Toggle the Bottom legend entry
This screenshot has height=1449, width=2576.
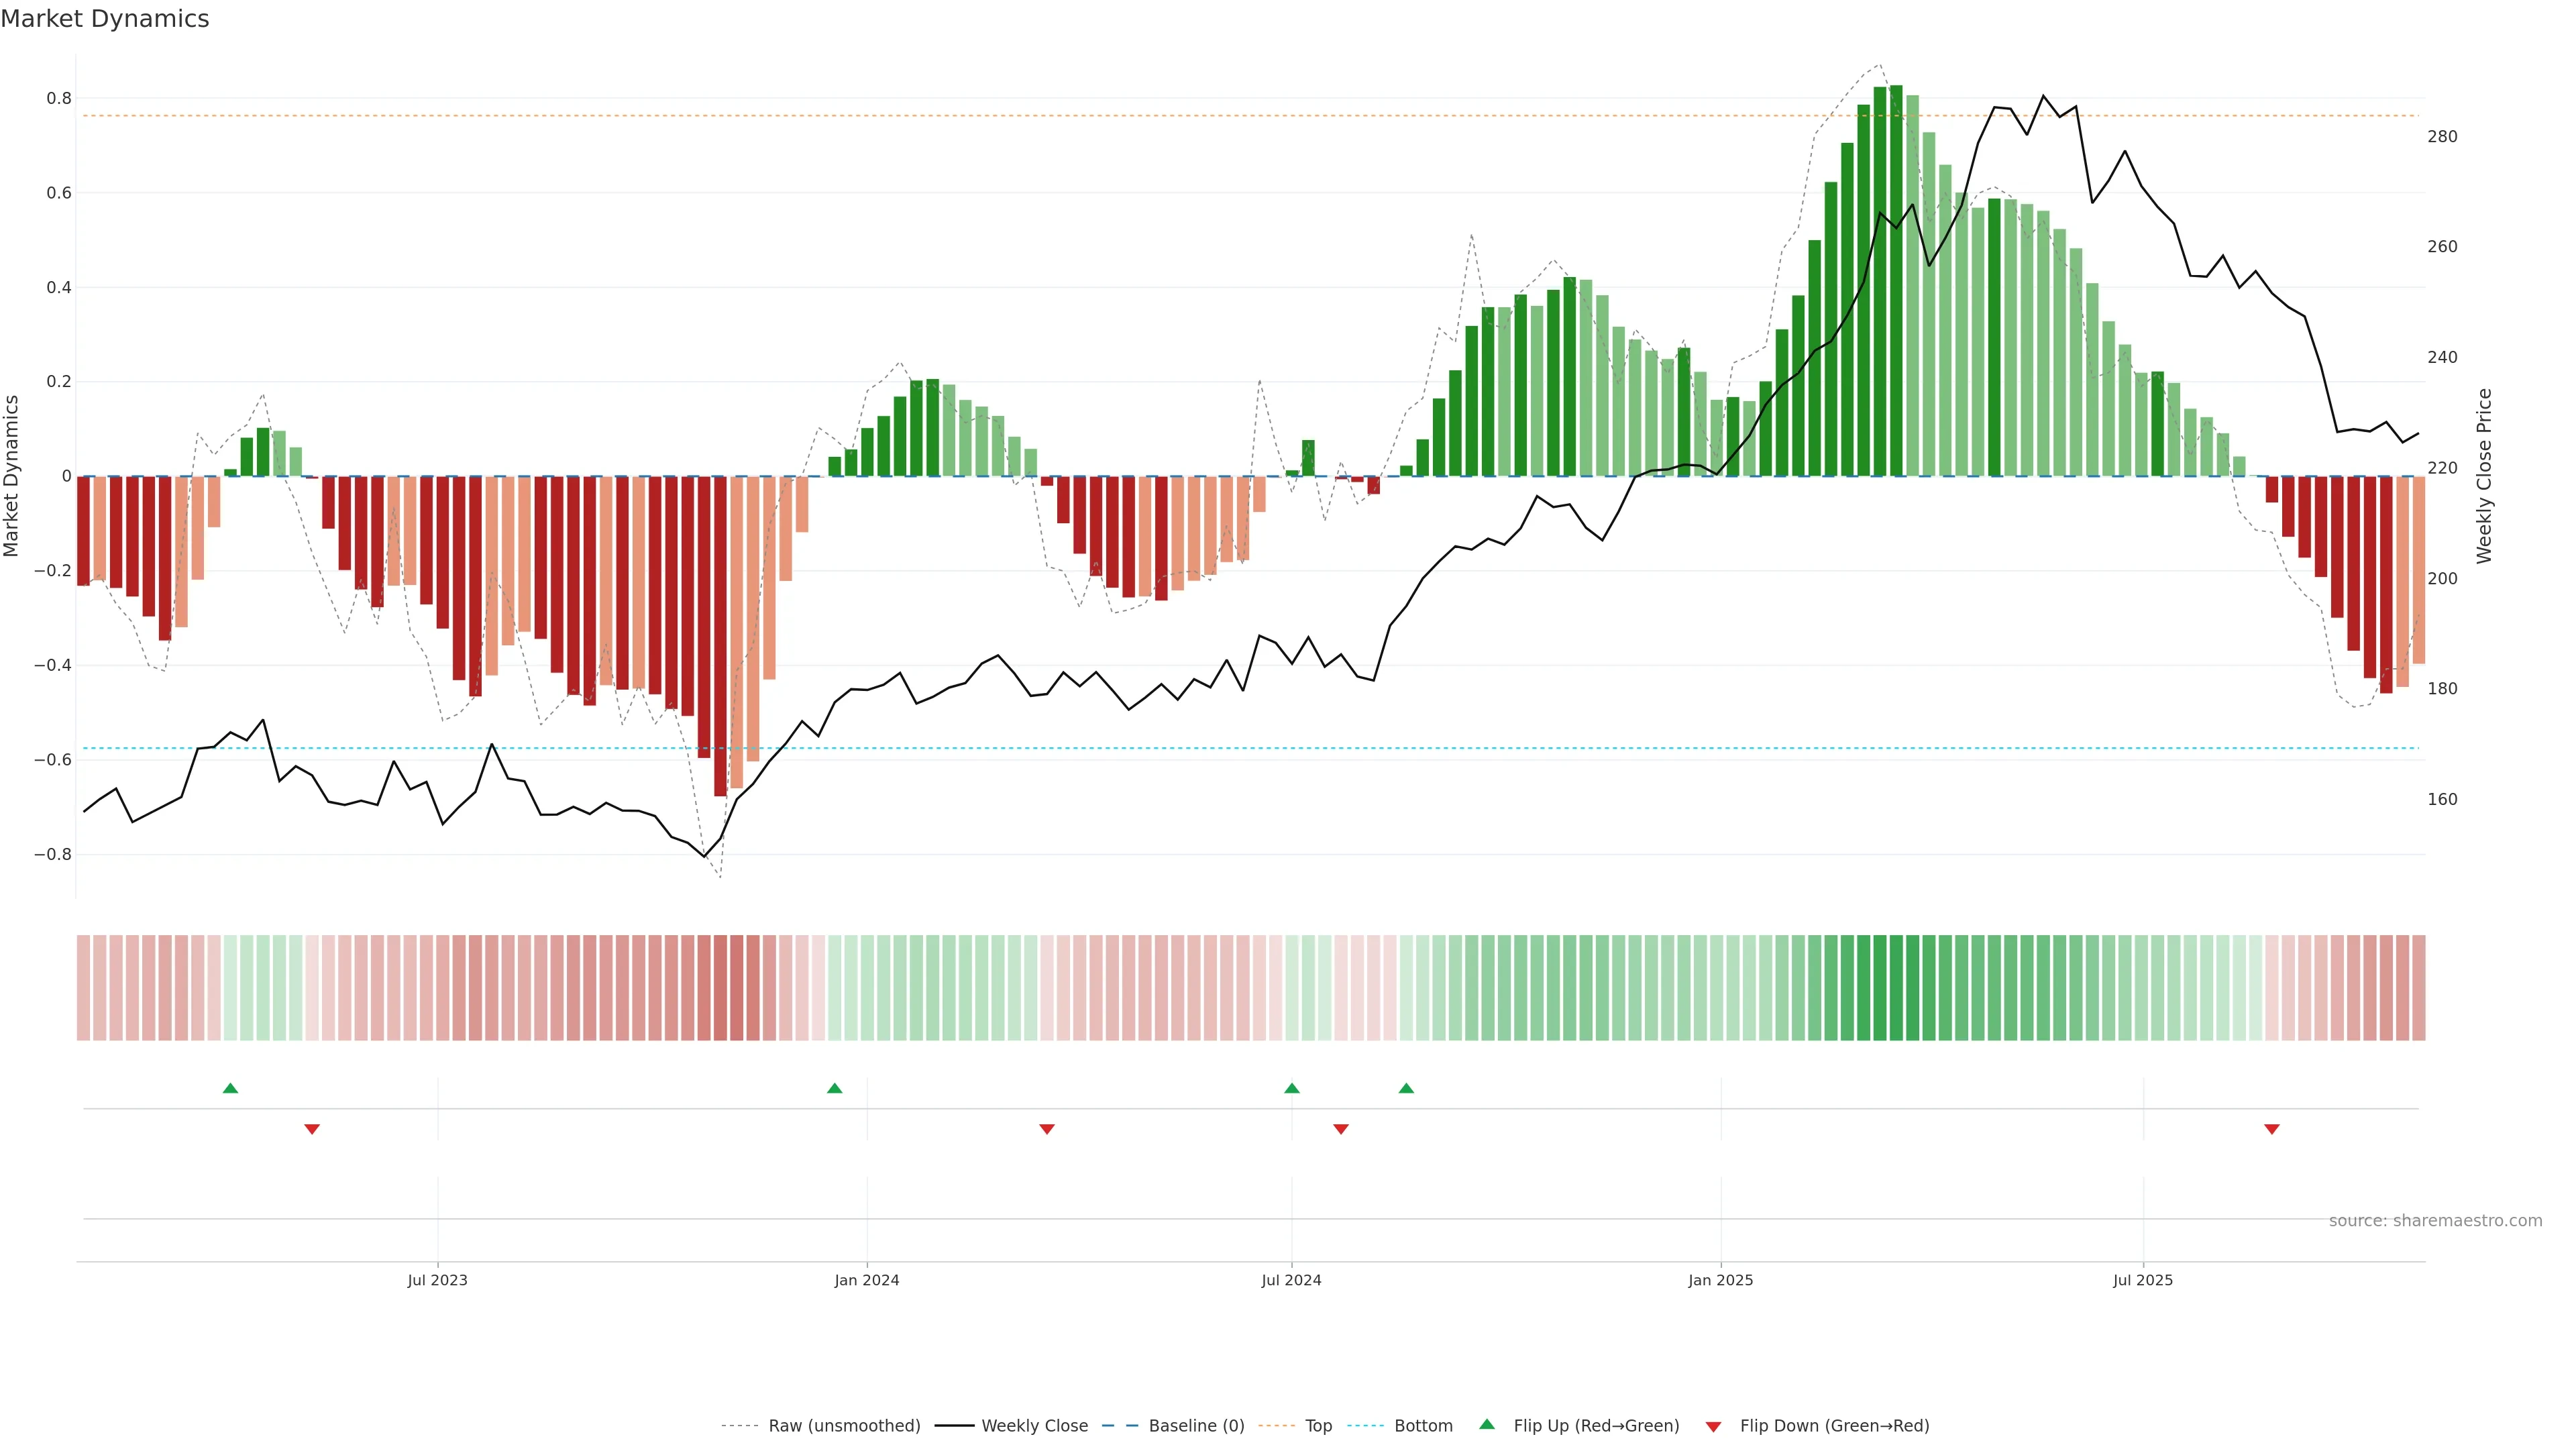tap(1423, 1426)
